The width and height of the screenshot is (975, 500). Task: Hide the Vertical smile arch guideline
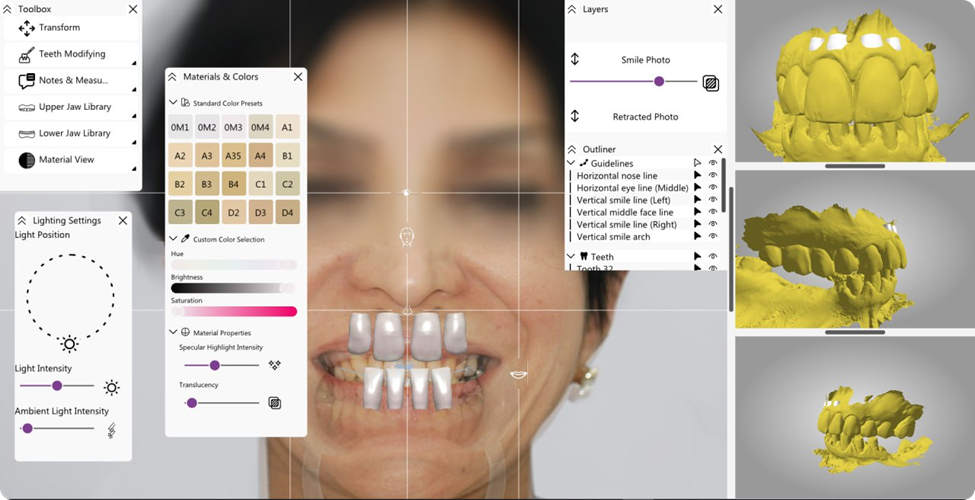[x=713, y=236]
